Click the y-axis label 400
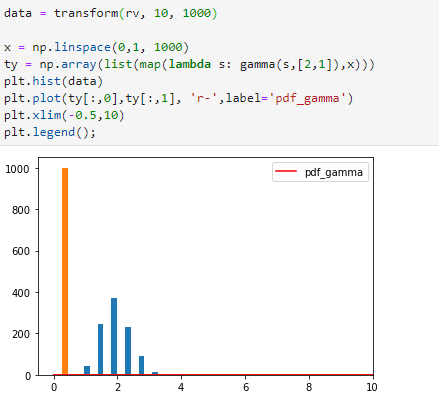This screenshot has width=439, height=407. [21, 293]
